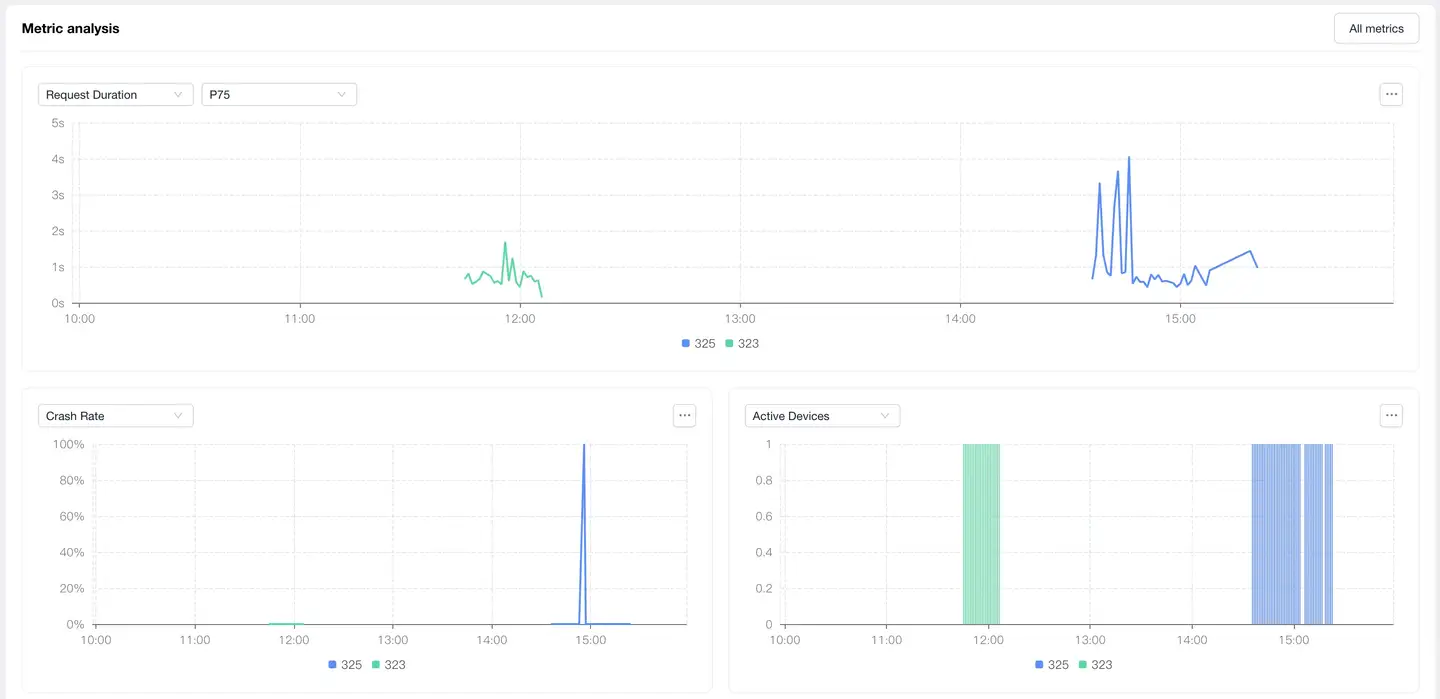This screenshot has height=699, width=1440.
Task: Click green 323 swatch in Crash Rate legend
Action: (x=376, y=665)
